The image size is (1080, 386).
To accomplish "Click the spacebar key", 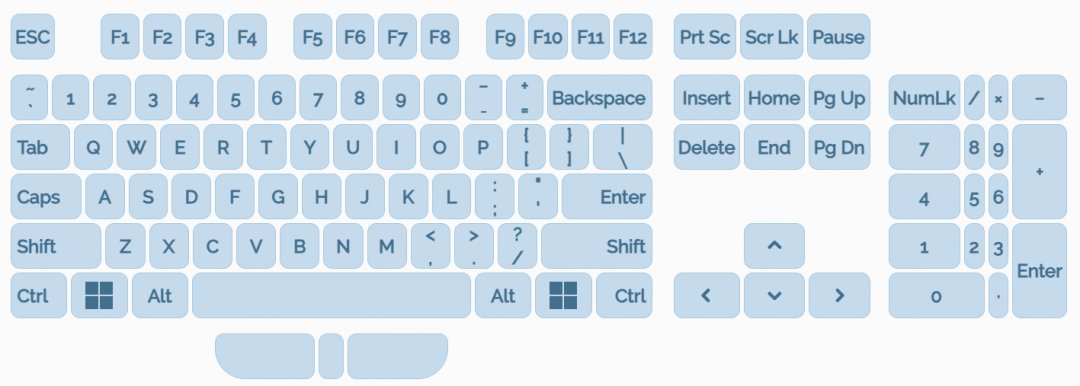I will pos(331,296).
